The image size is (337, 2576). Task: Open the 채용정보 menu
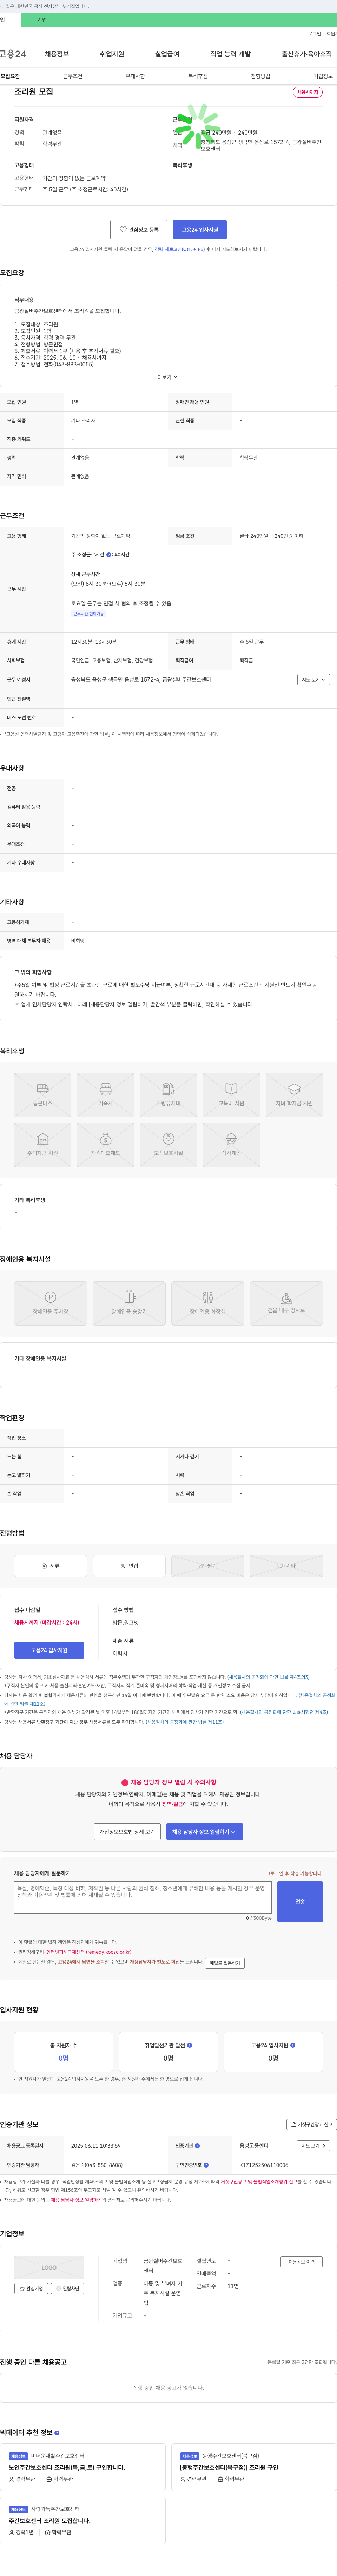(x=57, y=54)
